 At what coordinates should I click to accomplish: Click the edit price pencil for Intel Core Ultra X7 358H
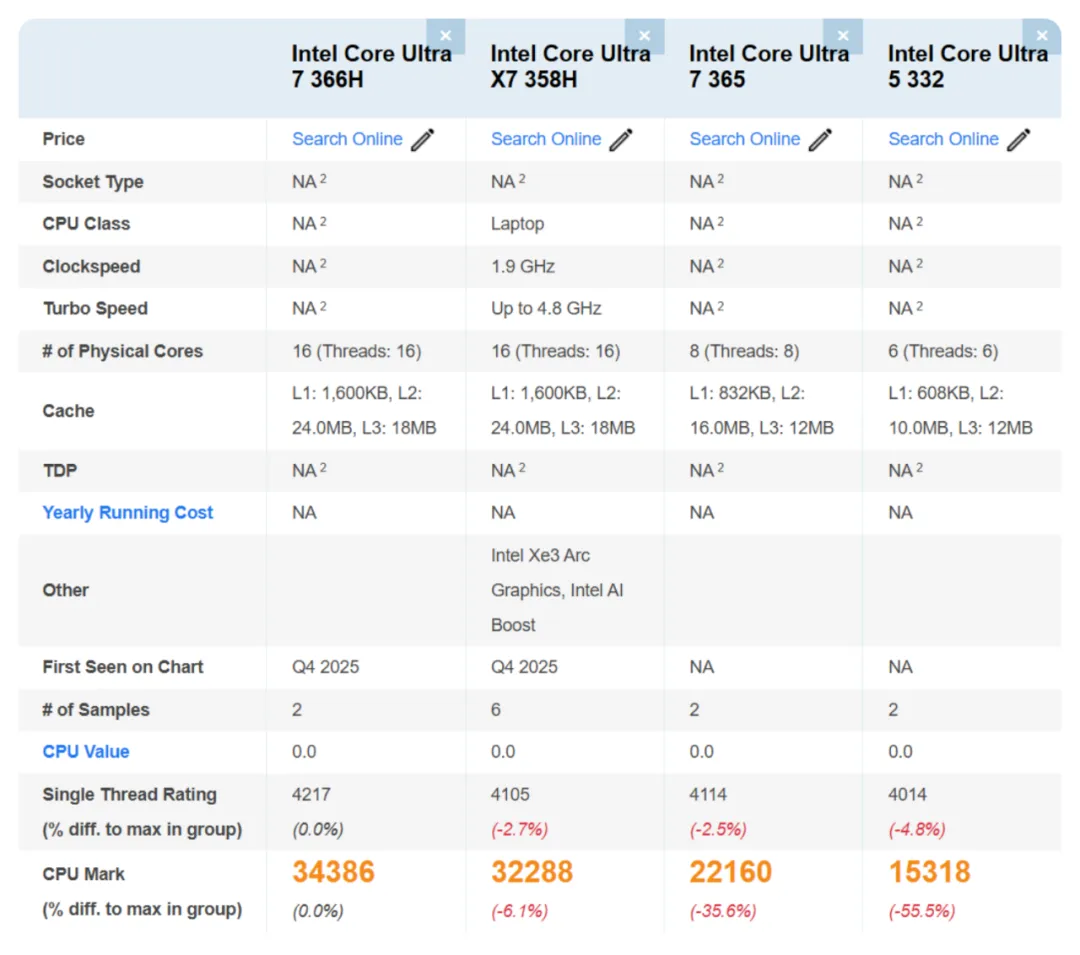[x=621, y=139]
